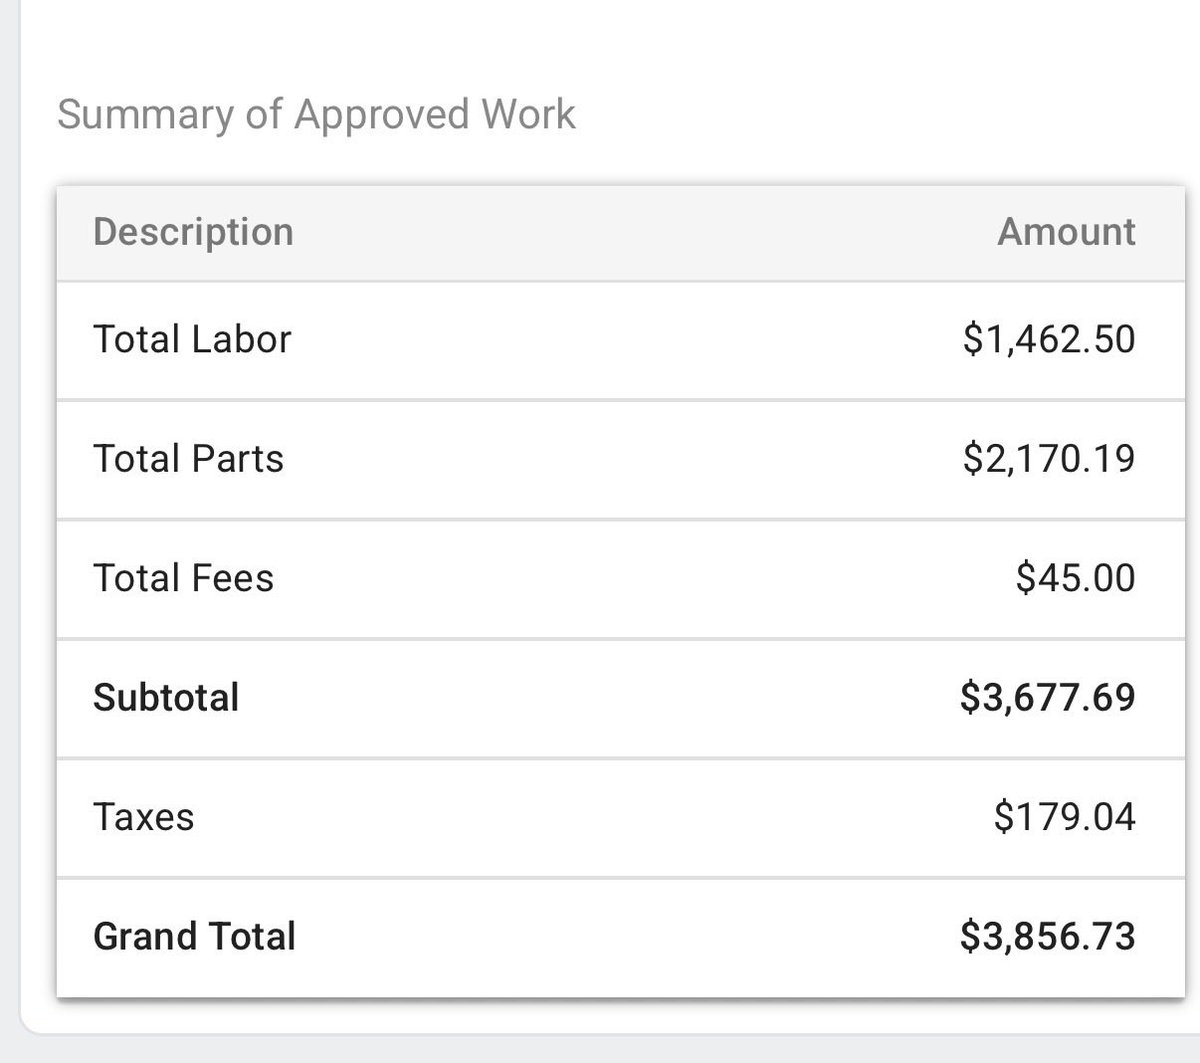The image size is (1200, 1063).
Task: Click the Total Labor row label
Action: pos(192,339)
